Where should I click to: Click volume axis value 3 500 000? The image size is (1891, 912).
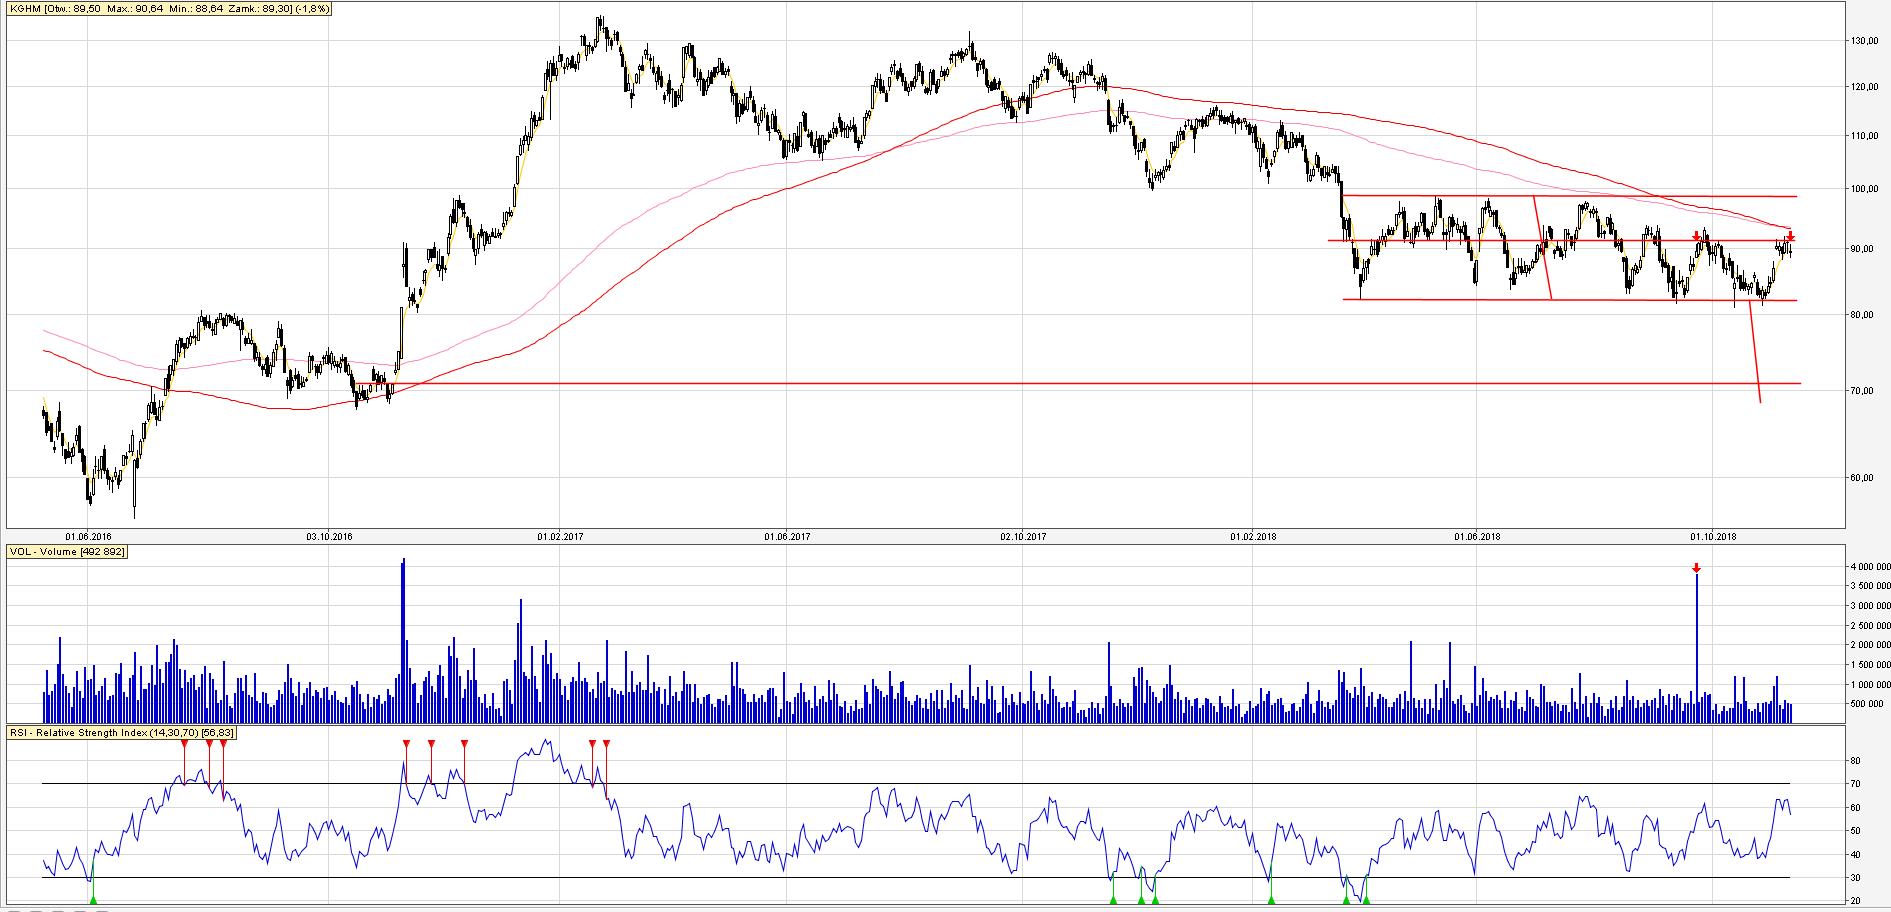pyautogui.click(x=1870, y=586)
